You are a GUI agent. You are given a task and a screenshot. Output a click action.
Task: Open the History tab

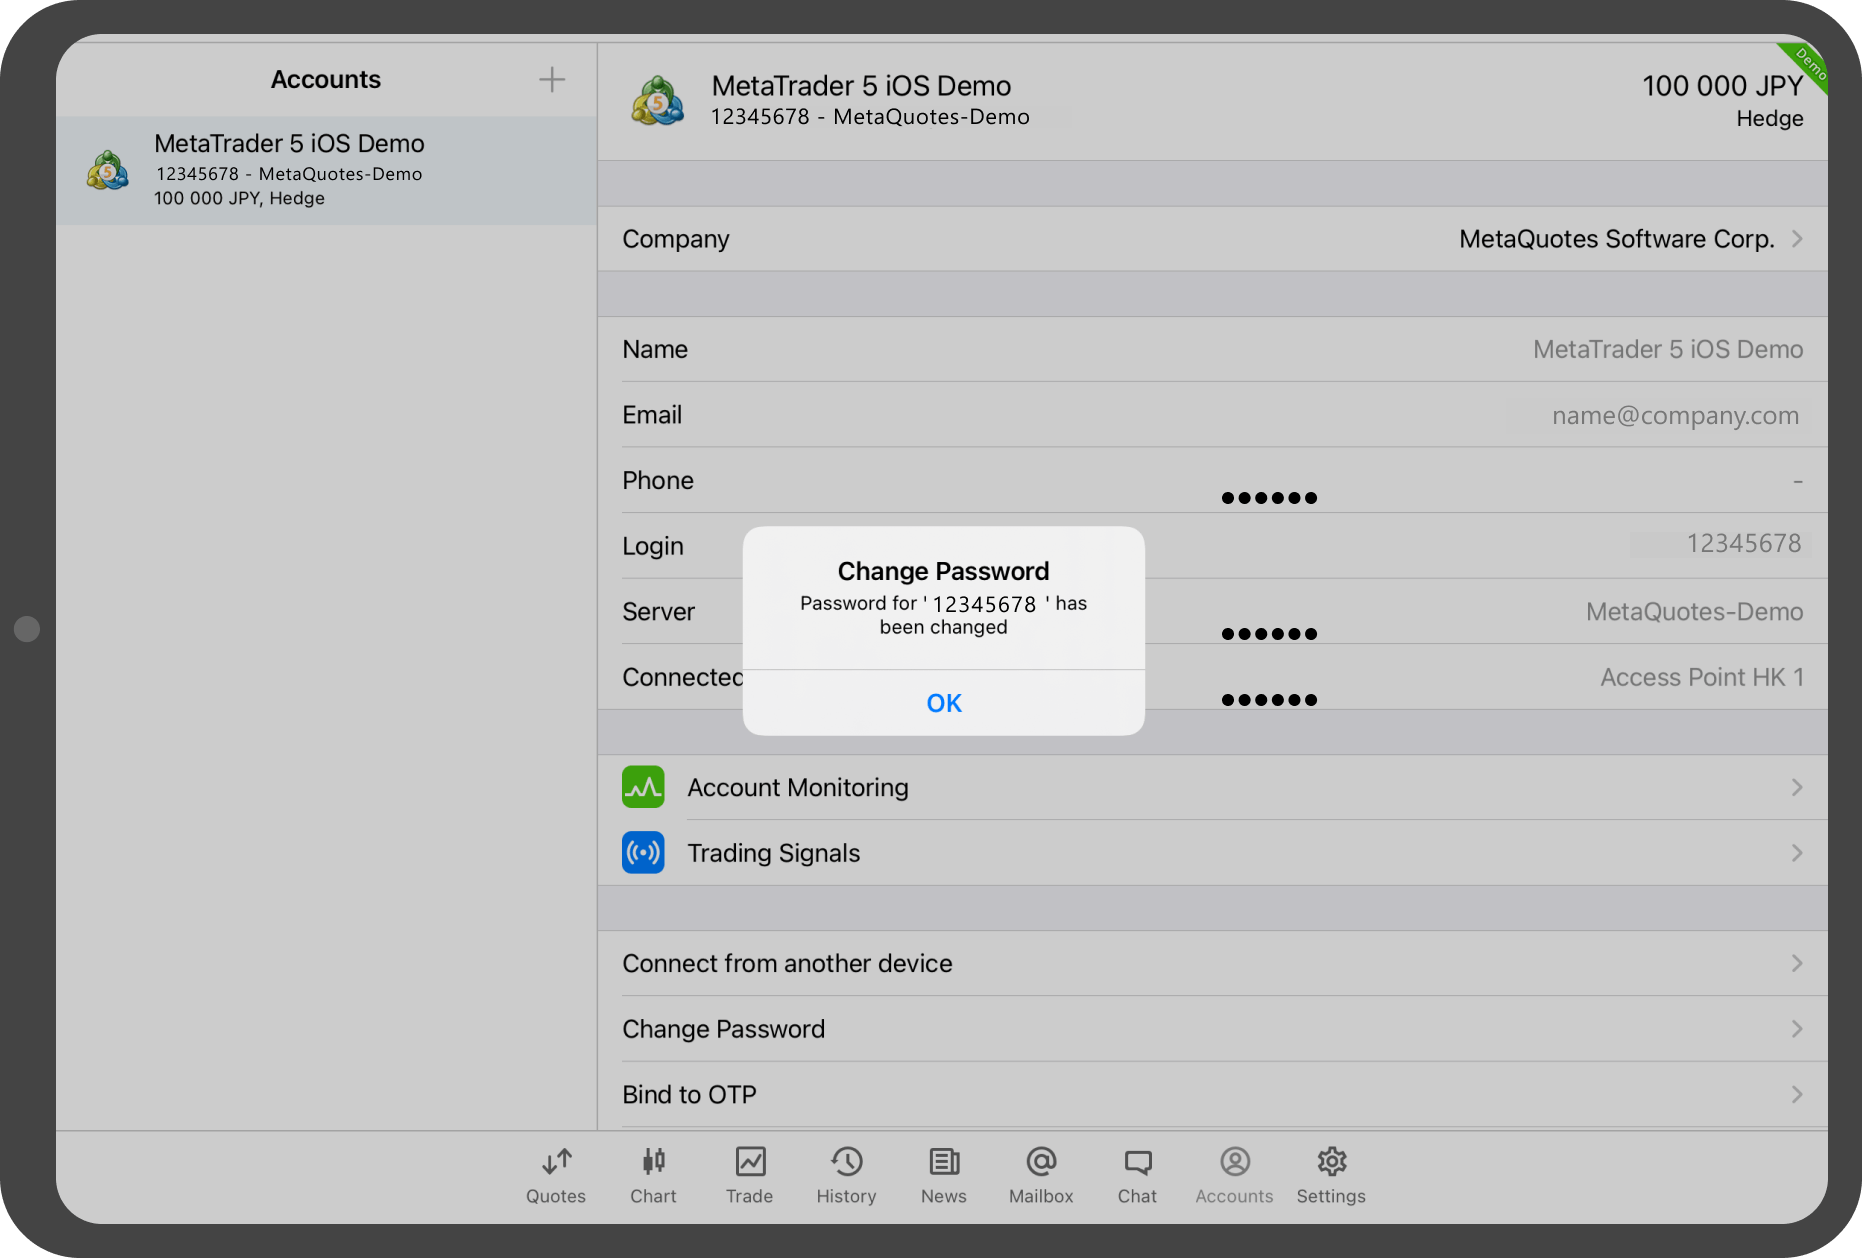point(846,1175)
